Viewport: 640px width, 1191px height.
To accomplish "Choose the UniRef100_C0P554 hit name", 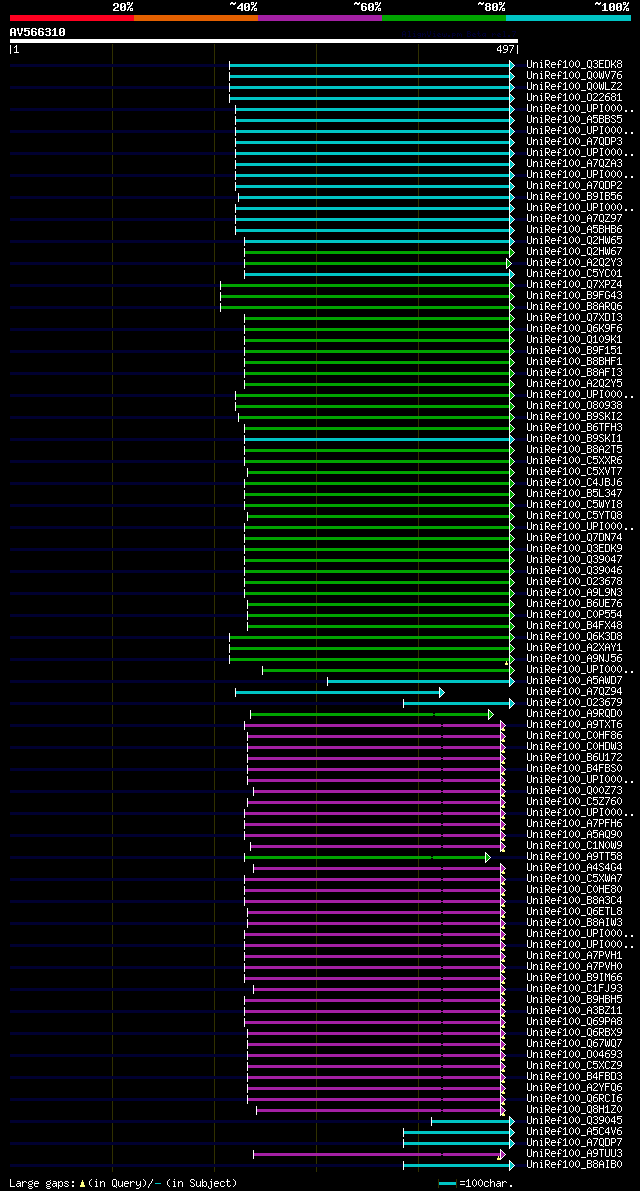I will (574, 615).
